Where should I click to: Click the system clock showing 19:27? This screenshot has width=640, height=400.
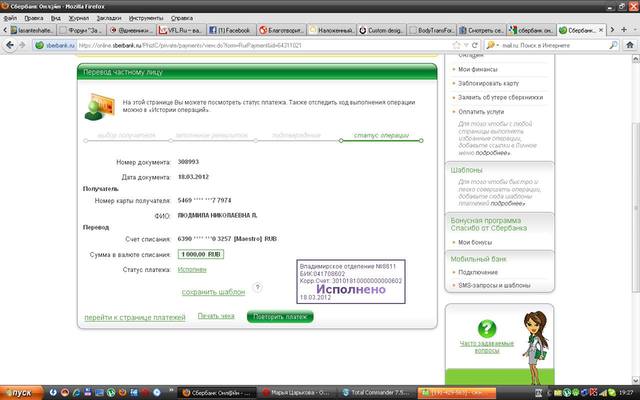point(626,393)
